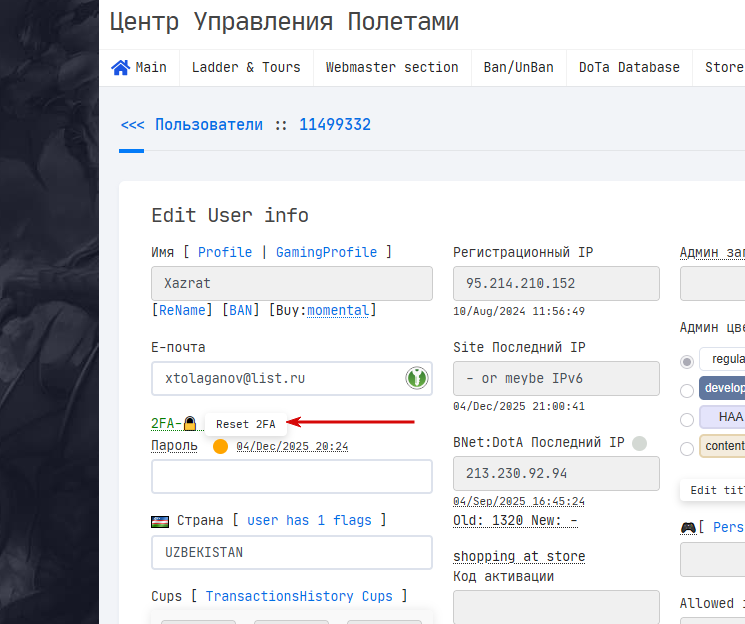Go back via <<< Пользователи link
Image resolution: width=745 pixels, height=624 pixels.
(x=191, y=125)
